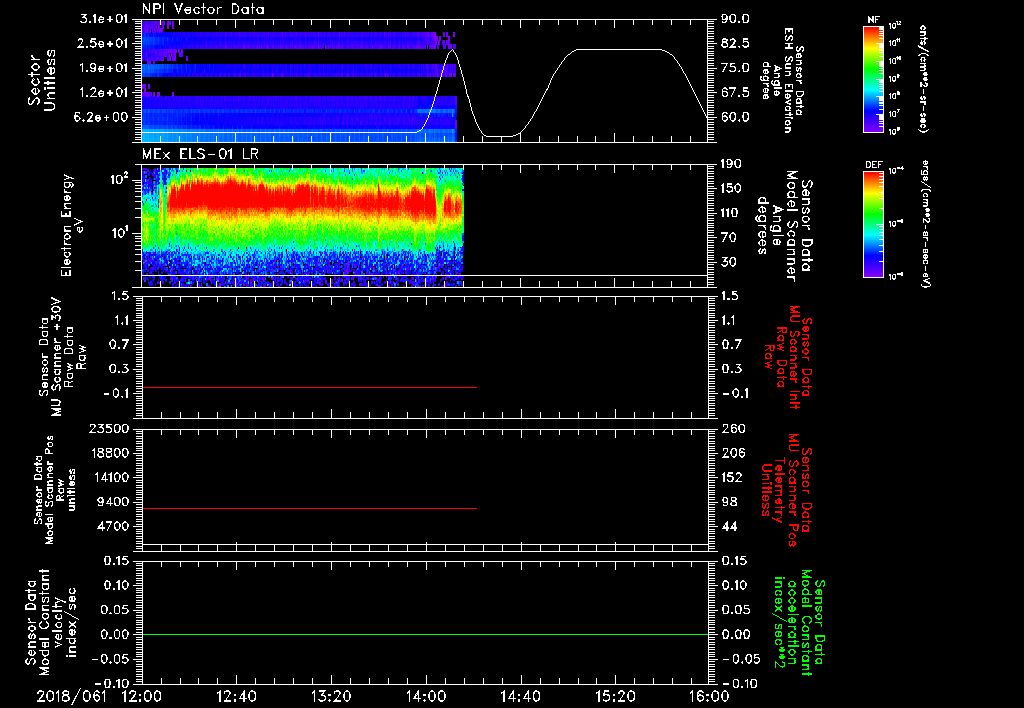Click the "Model Scanner Pos Raw" axis label
The image size is (1024, 708).
tap(54, 490)
